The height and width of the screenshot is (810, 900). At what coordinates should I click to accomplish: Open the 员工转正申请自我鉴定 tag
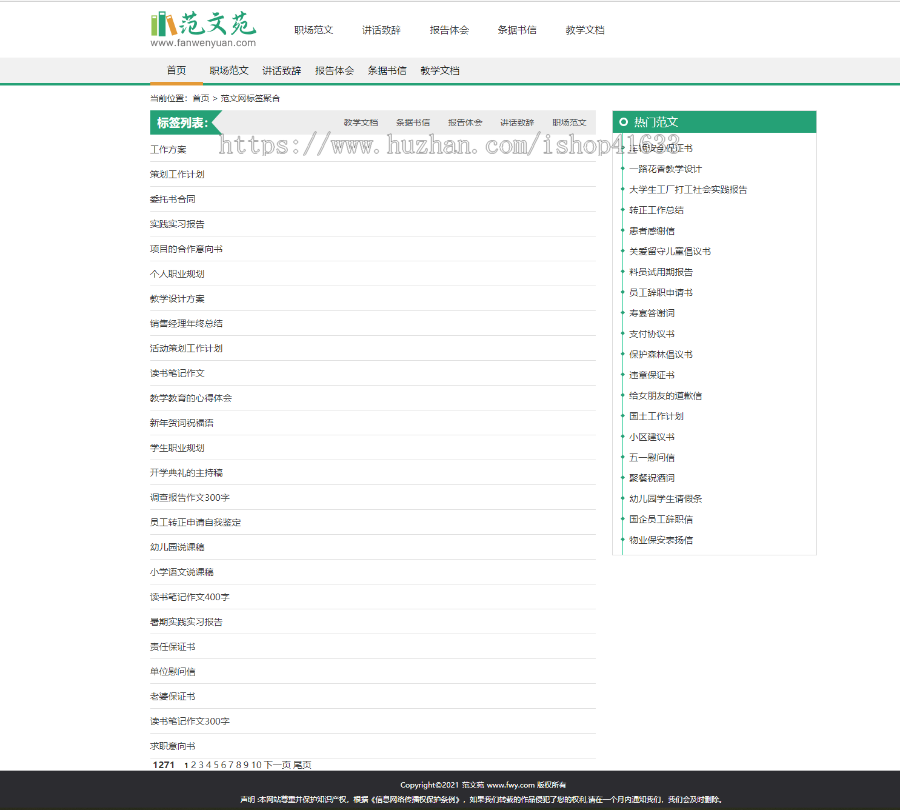pyautogui.click(x=196, y=522)
